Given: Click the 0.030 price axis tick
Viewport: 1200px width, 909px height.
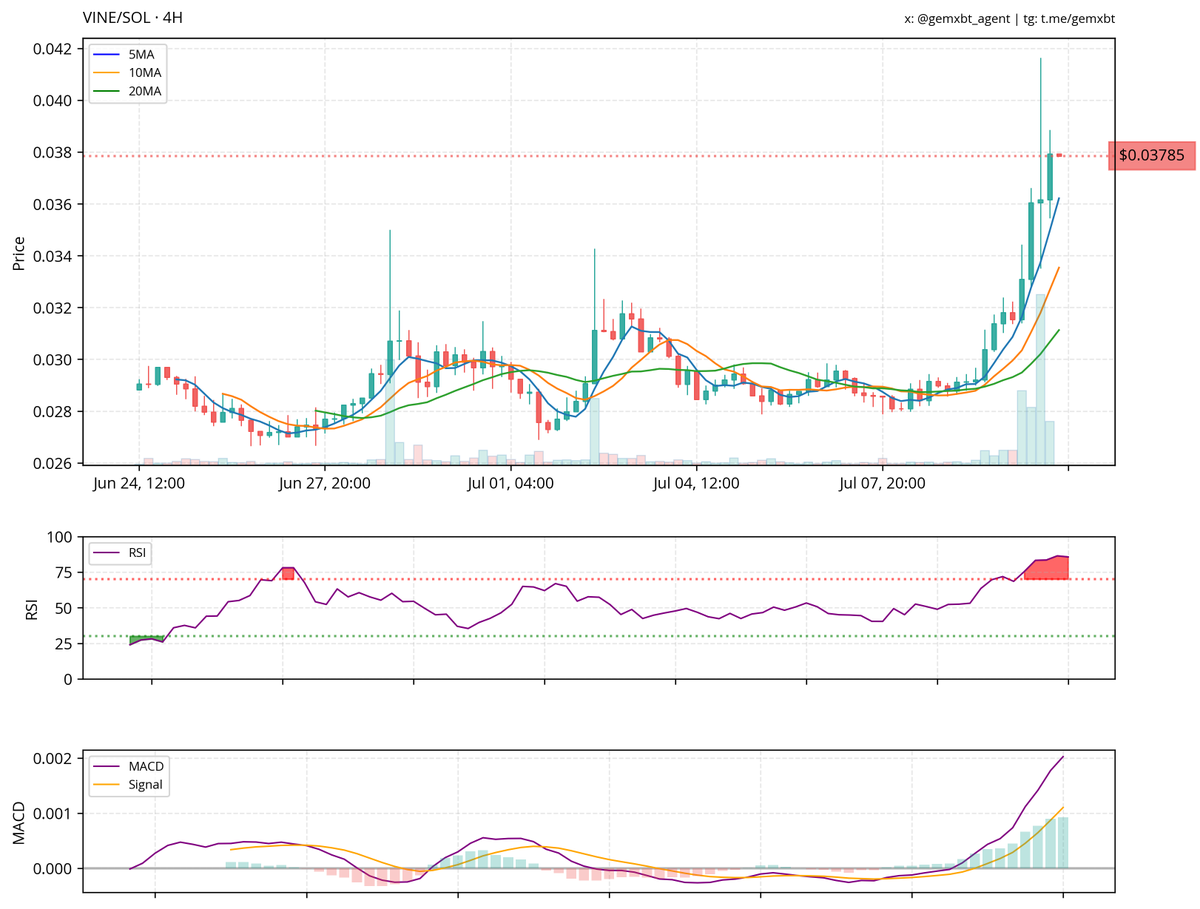Looking at the screenshot, I should (52, 360).
